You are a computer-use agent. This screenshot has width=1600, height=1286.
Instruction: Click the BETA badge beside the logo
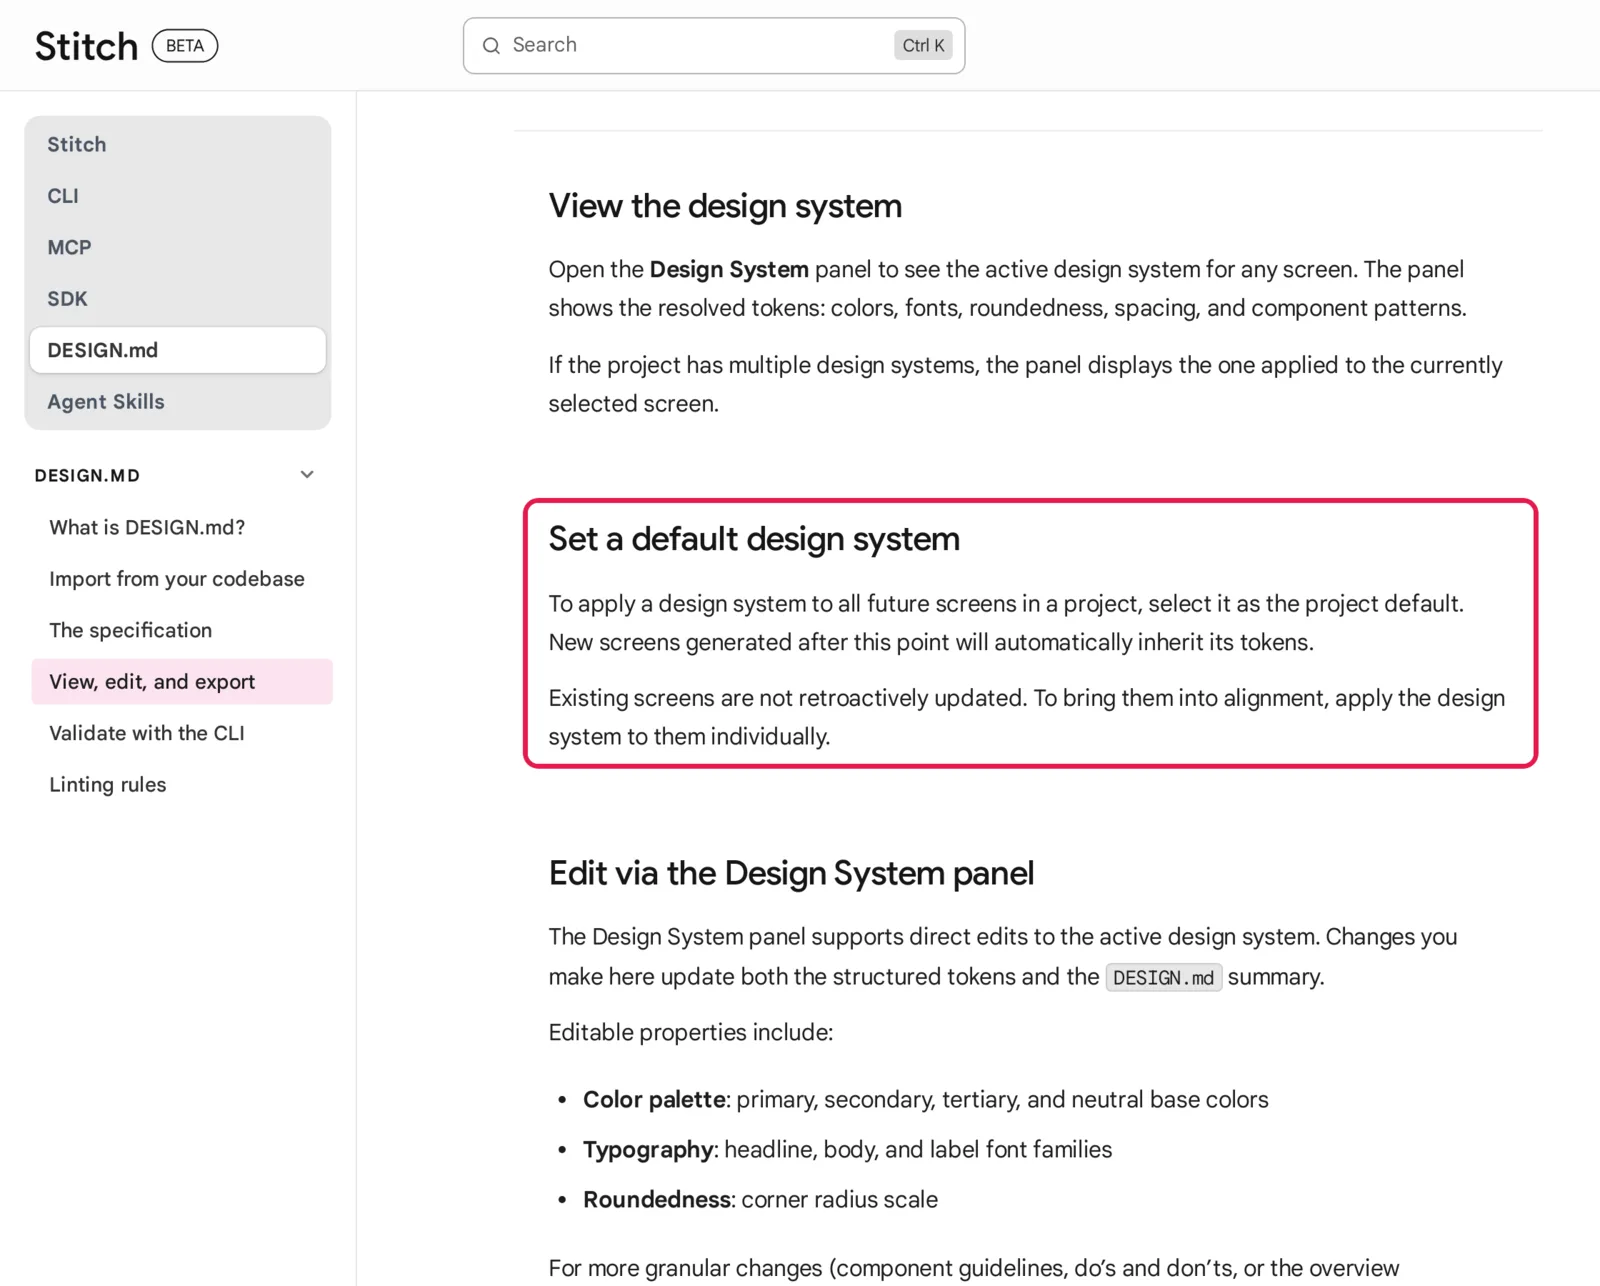[185, 46]
